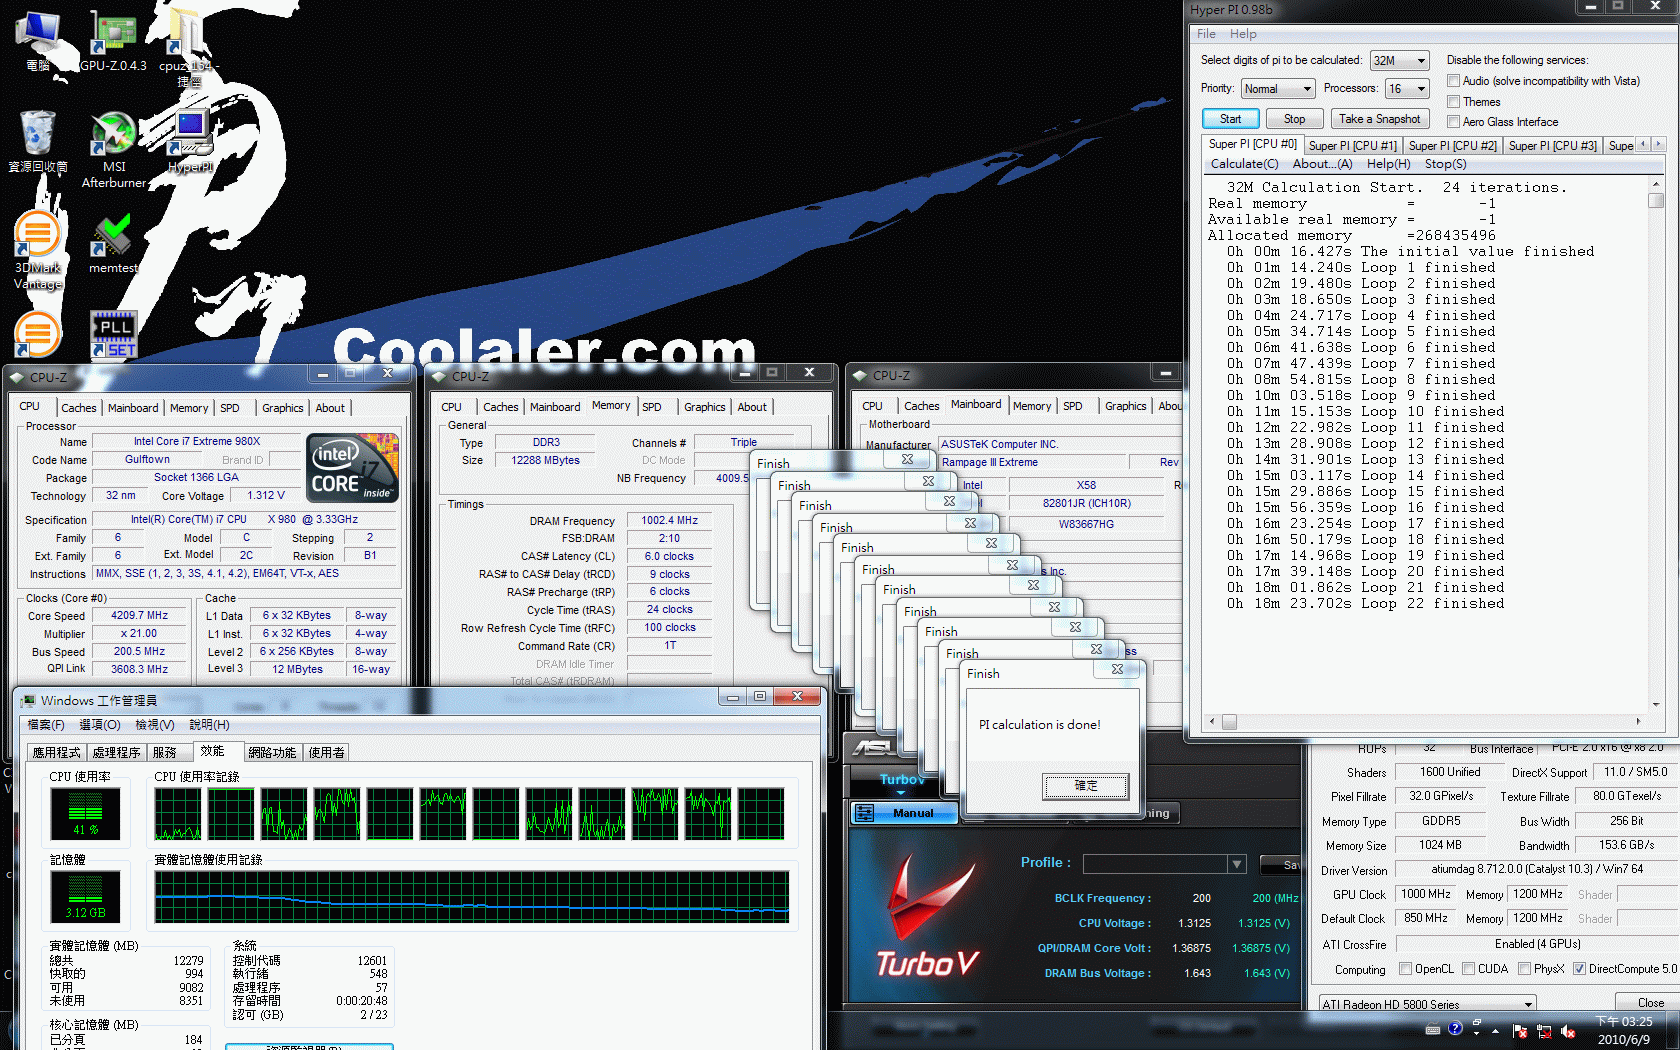Open the volume tray icon
This screenshot has height=1050, width=1680.
coord(1567,1031)
